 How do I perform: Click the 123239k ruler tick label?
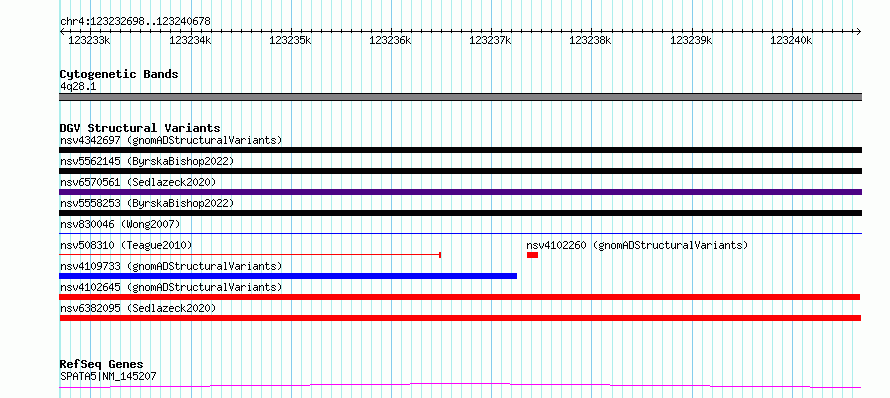691,40
